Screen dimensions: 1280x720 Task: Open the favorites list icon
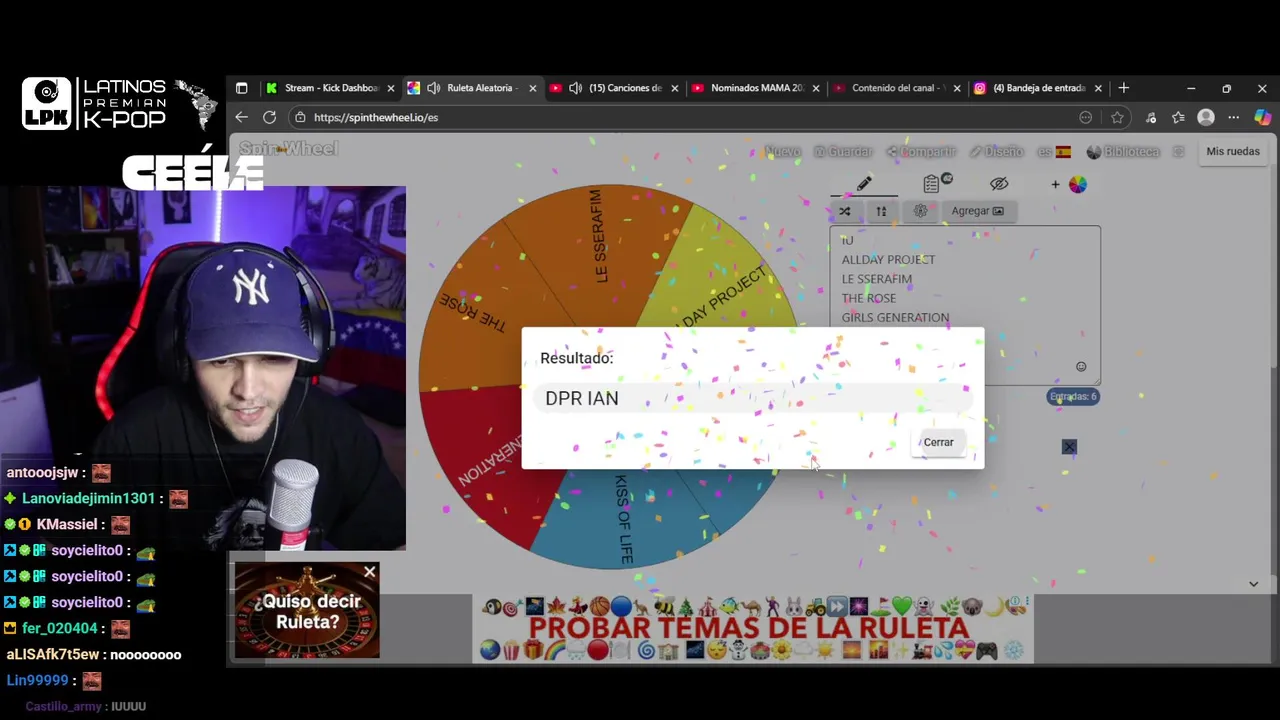[1178, 117]
